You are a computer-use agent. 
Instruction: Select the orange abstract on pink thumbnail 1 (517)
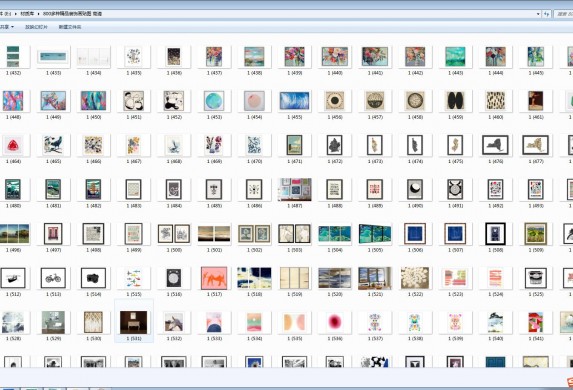tap(214, 278)
